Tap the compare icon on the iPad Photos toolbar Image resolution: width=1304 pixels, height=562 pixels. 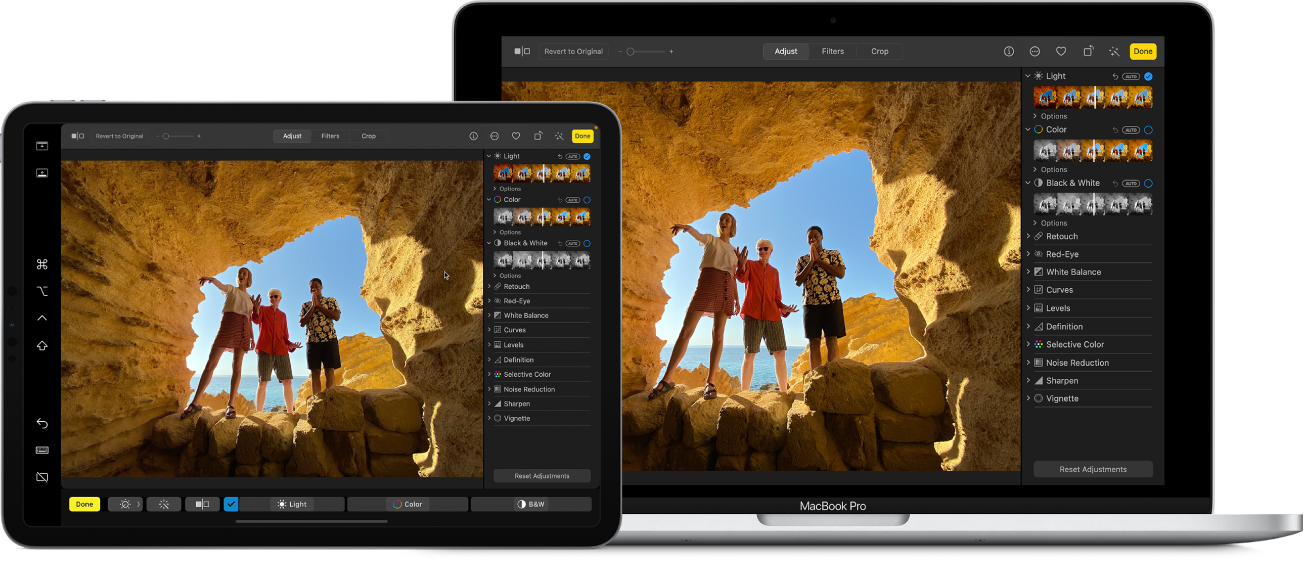point(76,136)
